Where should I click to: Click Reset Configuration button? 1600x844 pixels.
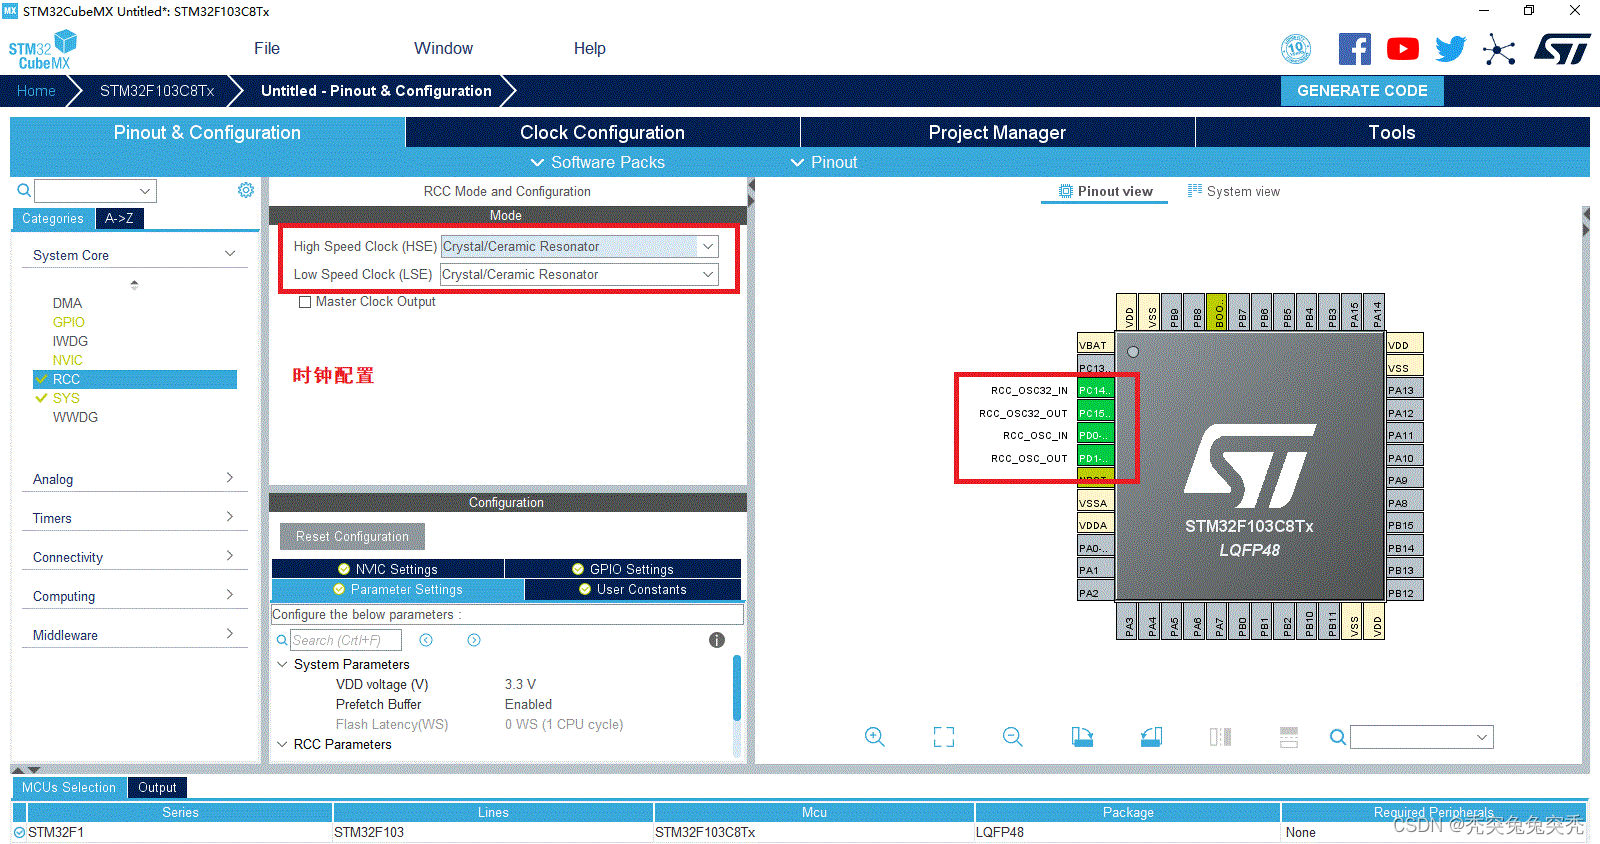[x=352, y=536]
